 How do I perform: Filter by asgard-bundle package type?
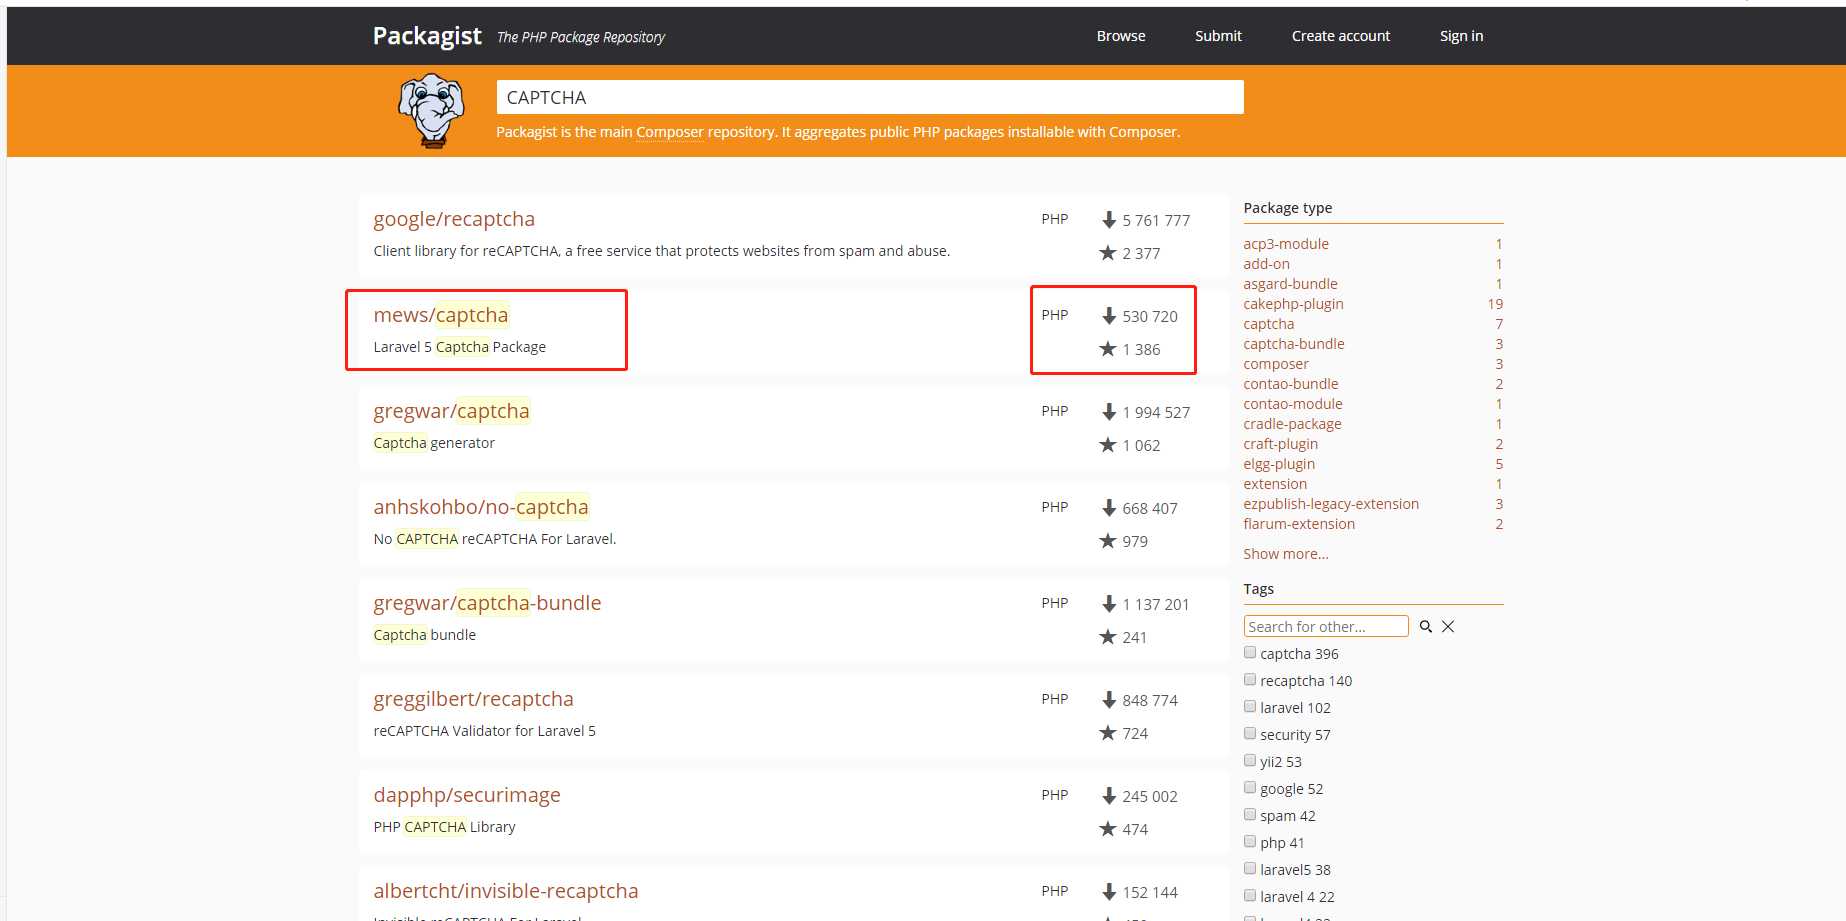[x=1290, y=284]
